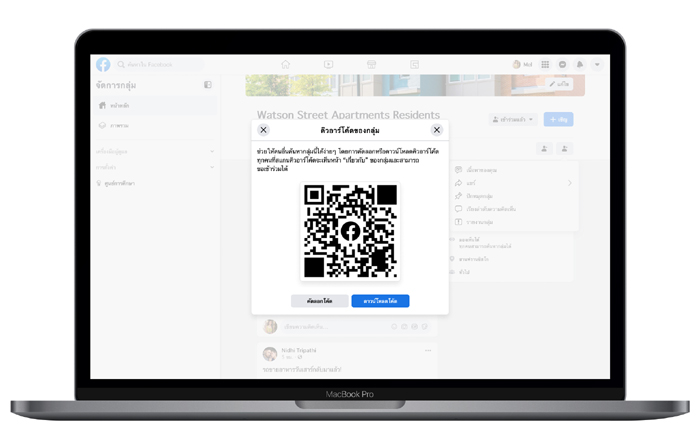This screenshot has height=433, width=700.
Task: Collapse the group management sidebar
Action: tap(208, 85)
